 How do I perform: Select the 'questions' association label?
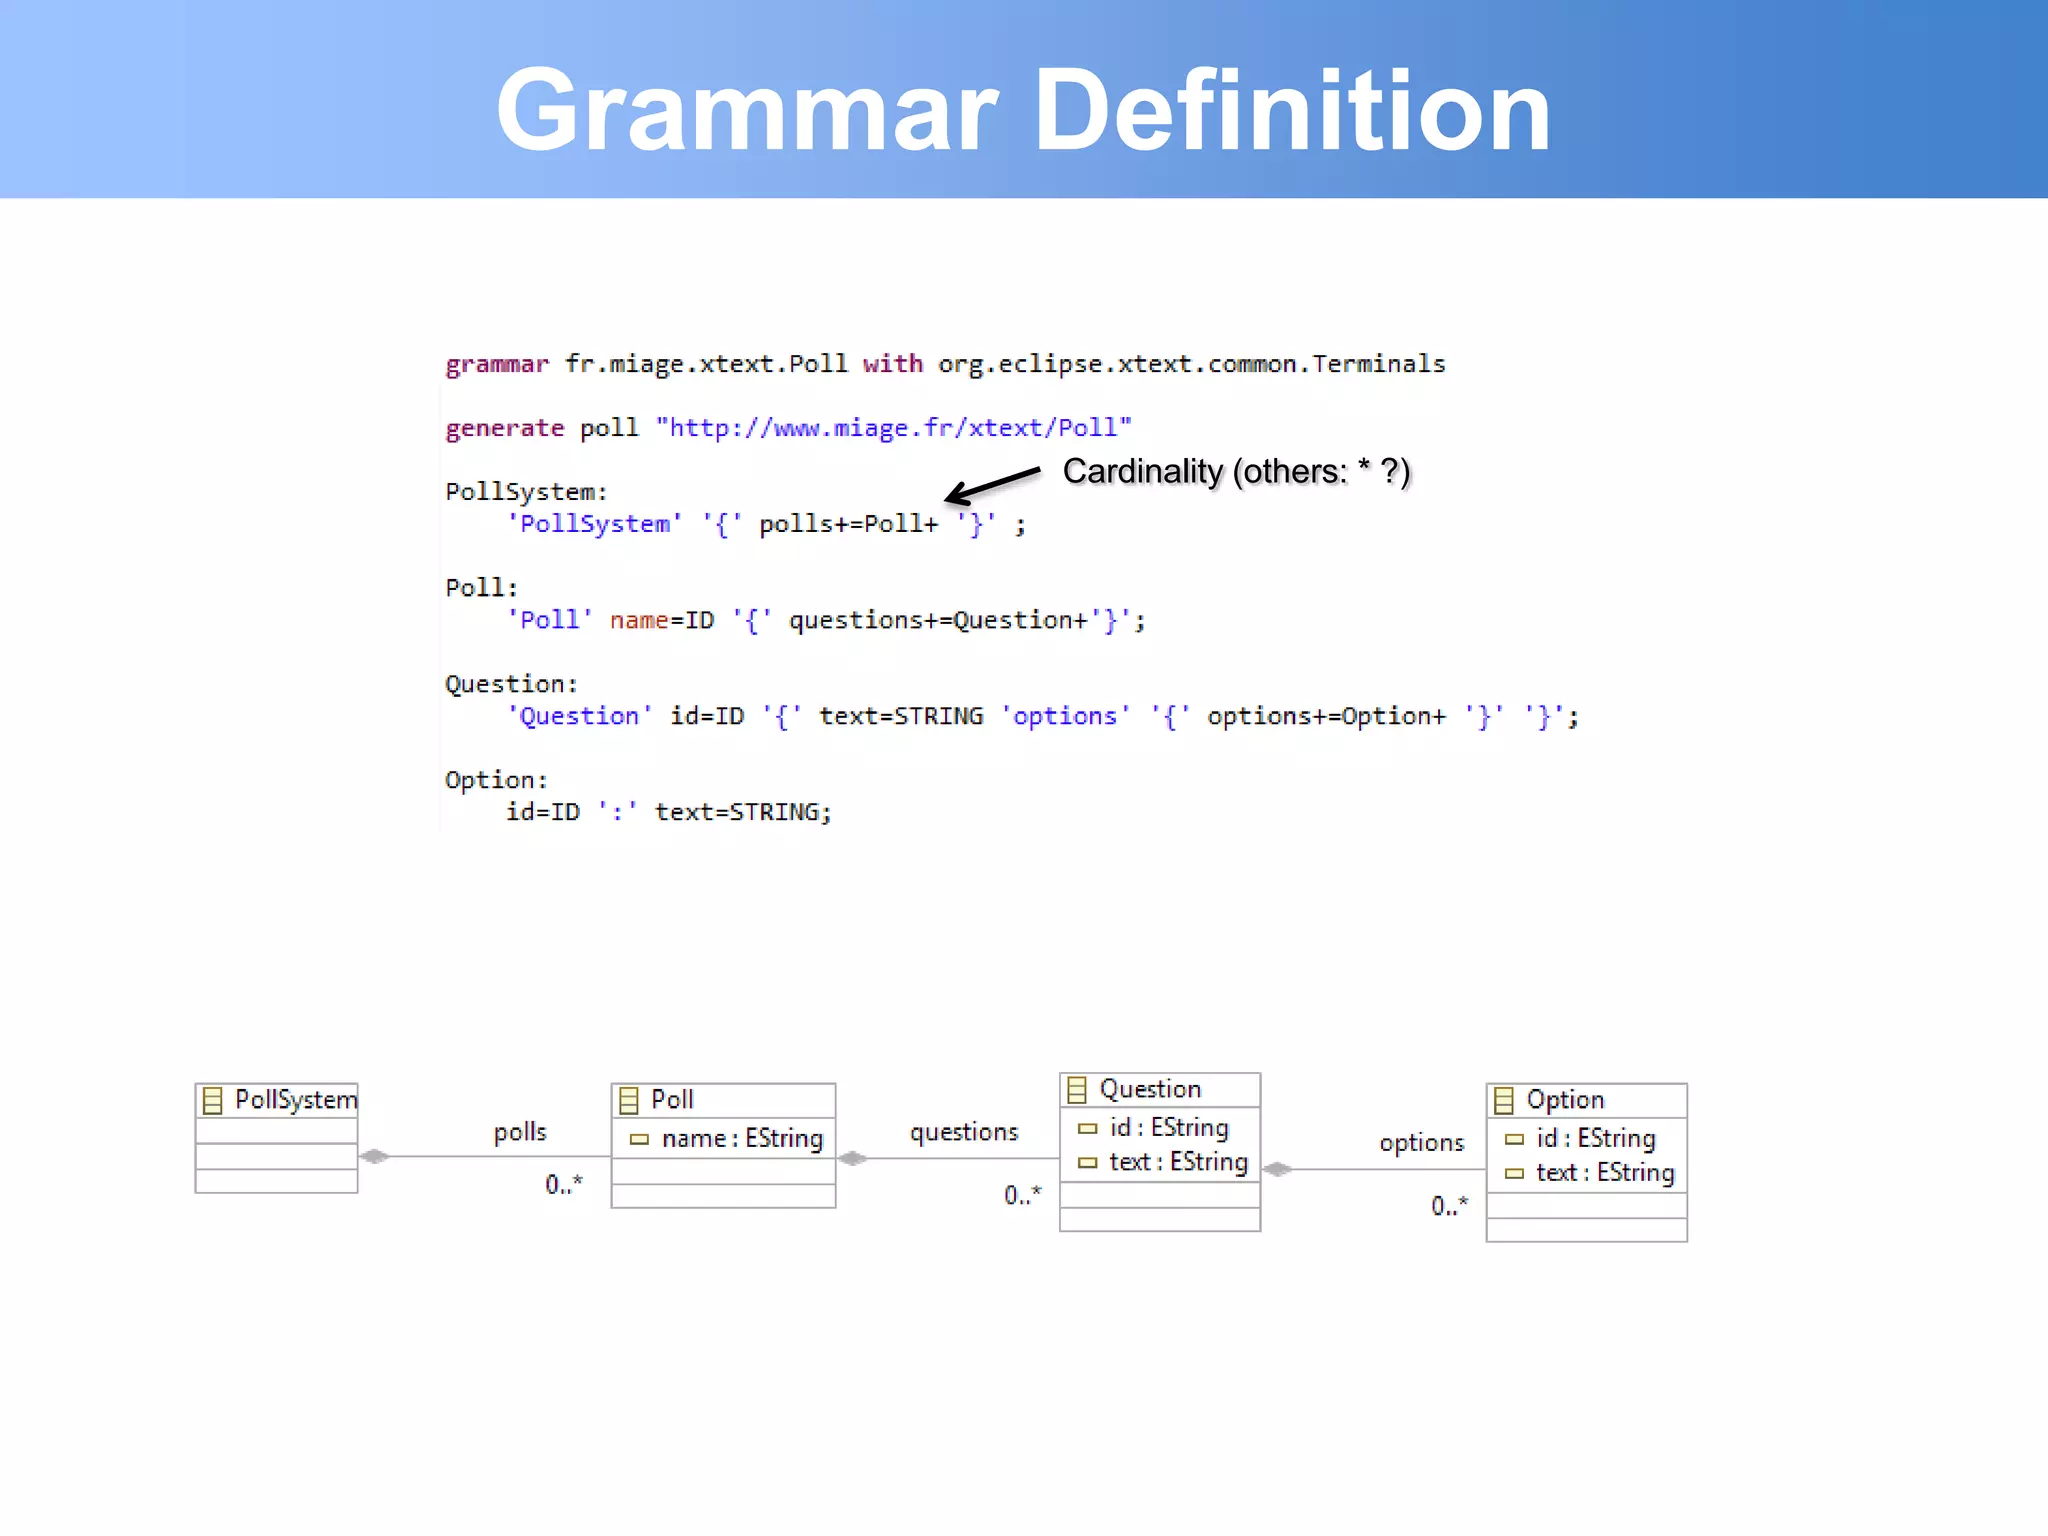[x=964, y=1132]
